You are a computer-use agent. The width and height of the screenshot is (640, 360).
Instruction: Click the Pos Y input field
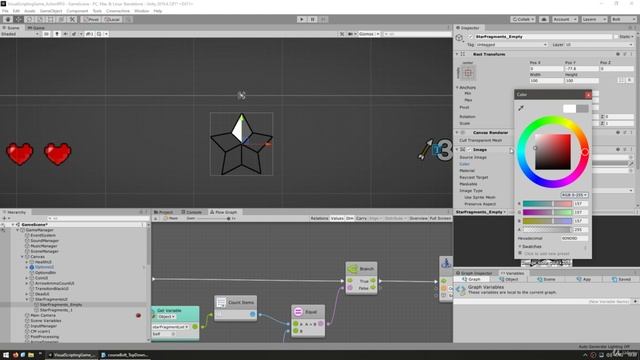point(581,69)
